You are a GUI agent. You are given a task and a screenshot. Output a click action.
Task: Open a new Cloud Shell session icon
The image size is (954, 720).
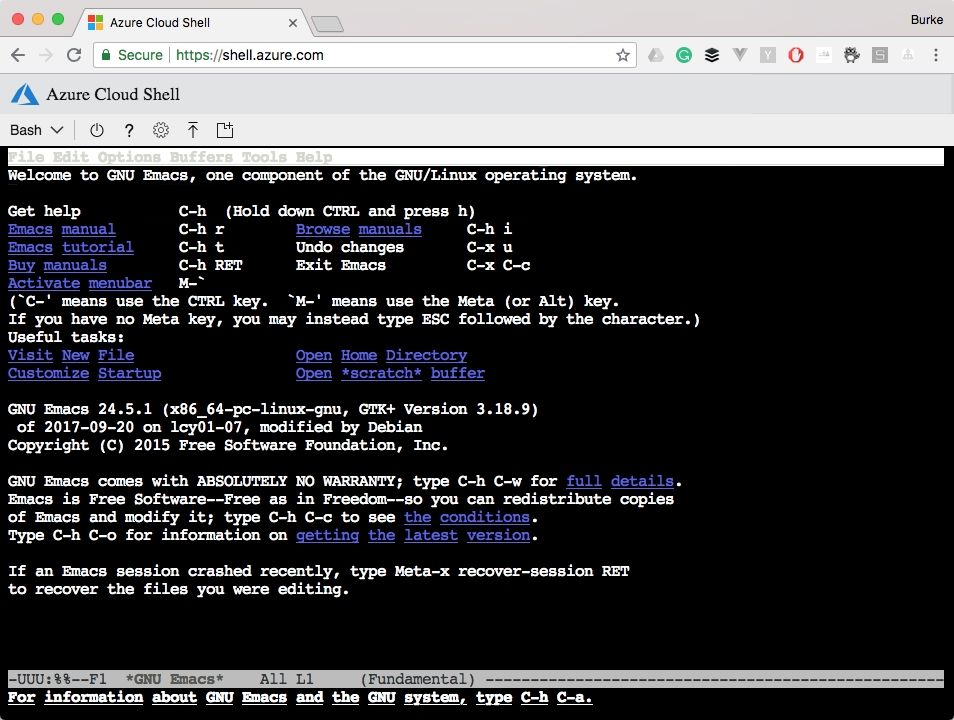225,130
